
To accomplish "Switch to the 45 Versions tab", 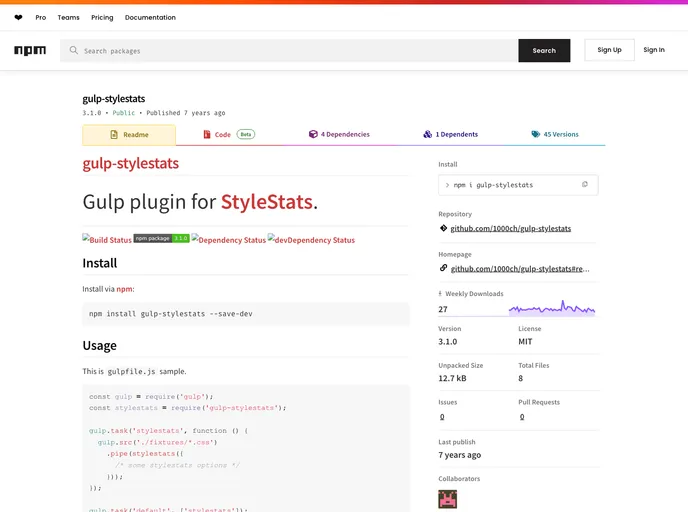I will click(555, 134).
